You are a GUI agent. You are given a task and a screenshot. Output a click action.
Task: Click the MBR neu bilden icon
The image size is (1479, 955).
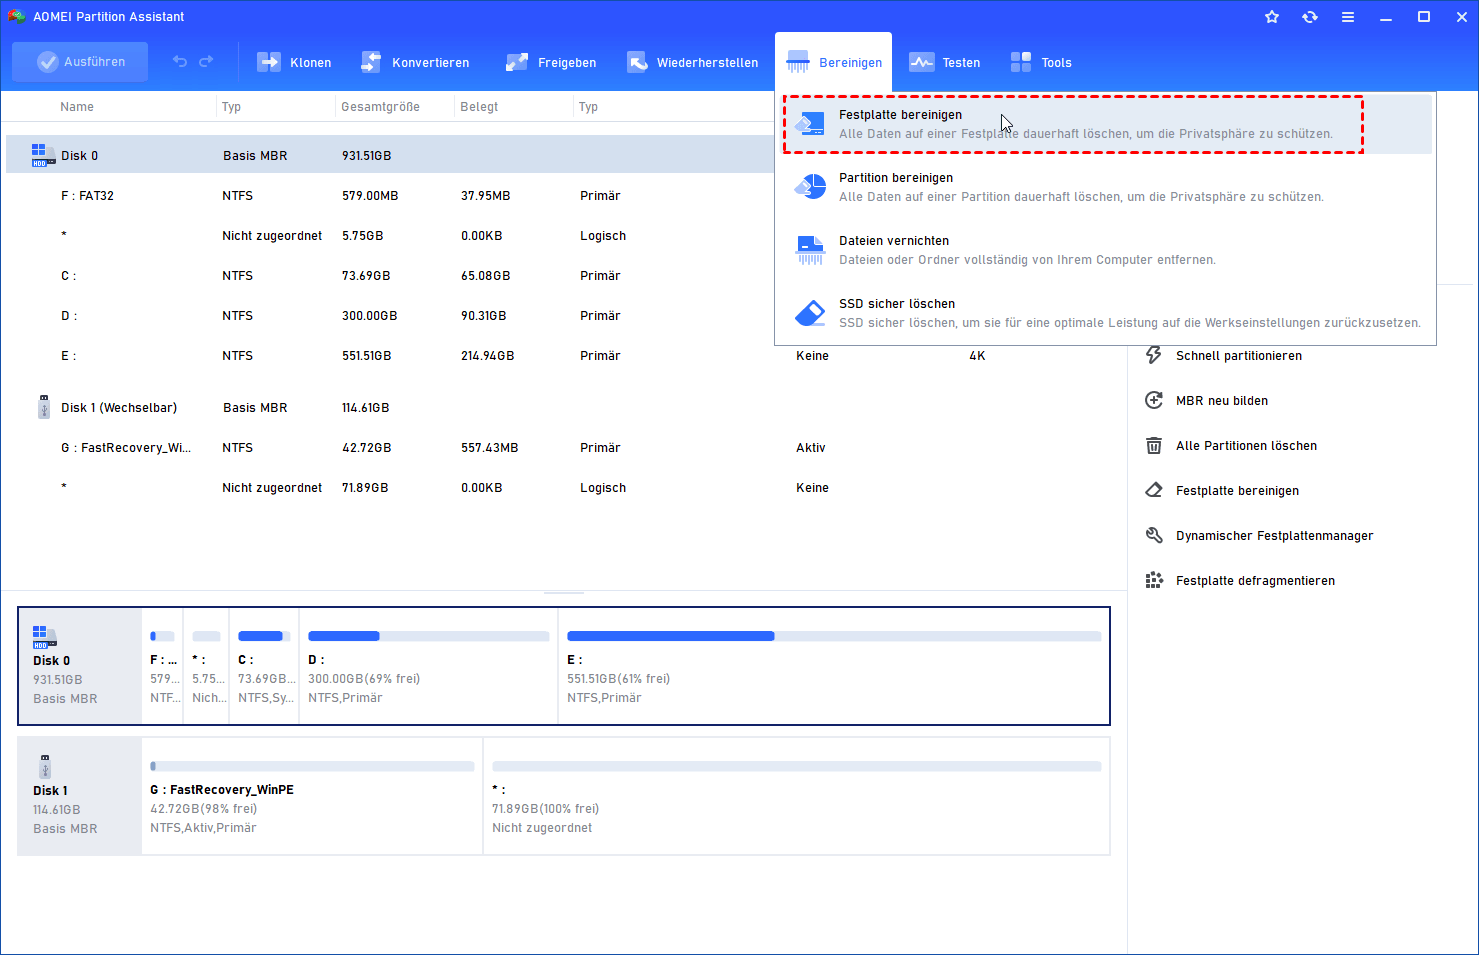tap(1154, 401)
